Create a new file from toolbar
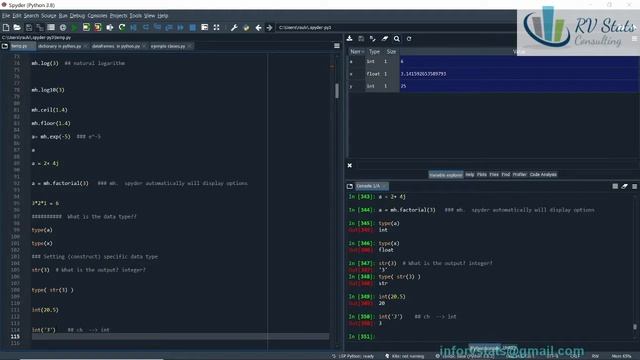 tap(6, 27)
